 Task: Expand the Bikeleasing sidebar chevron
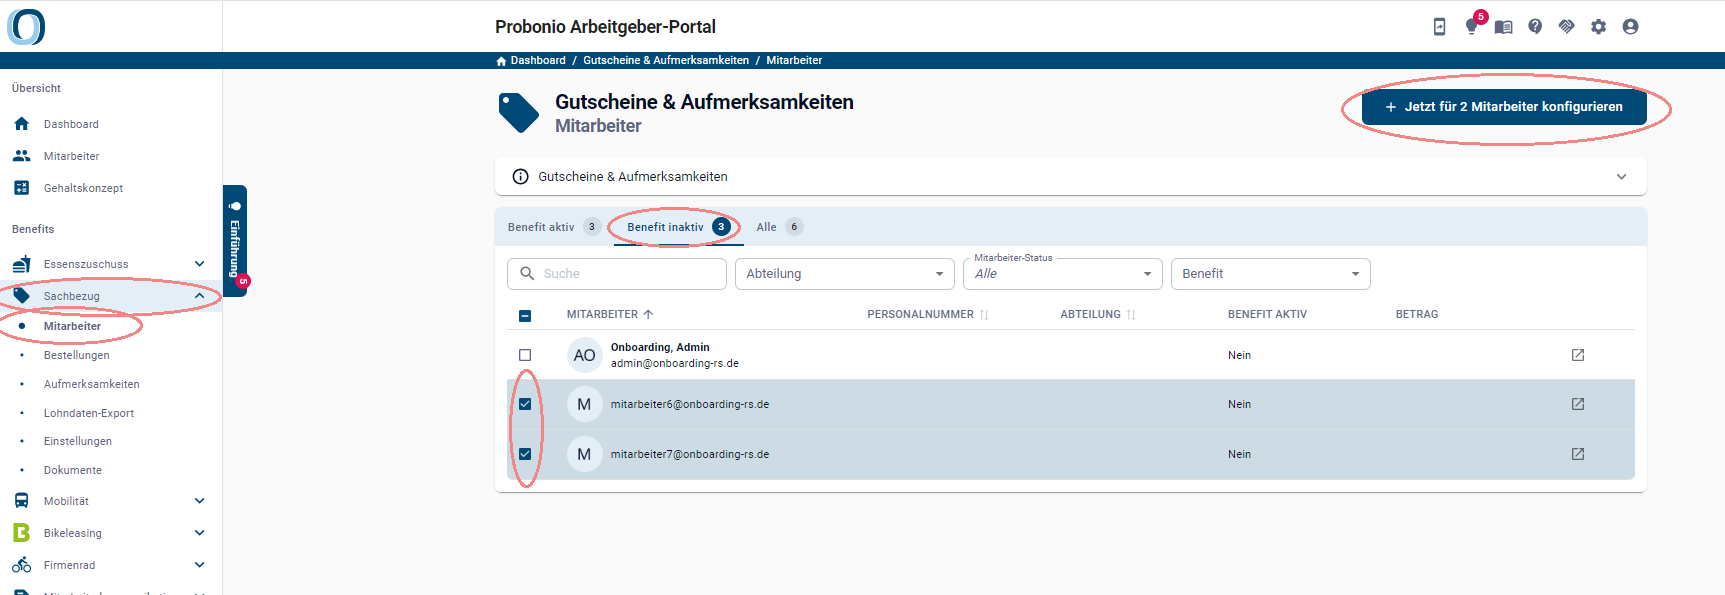pyautogui.click(x=199, y=533)
